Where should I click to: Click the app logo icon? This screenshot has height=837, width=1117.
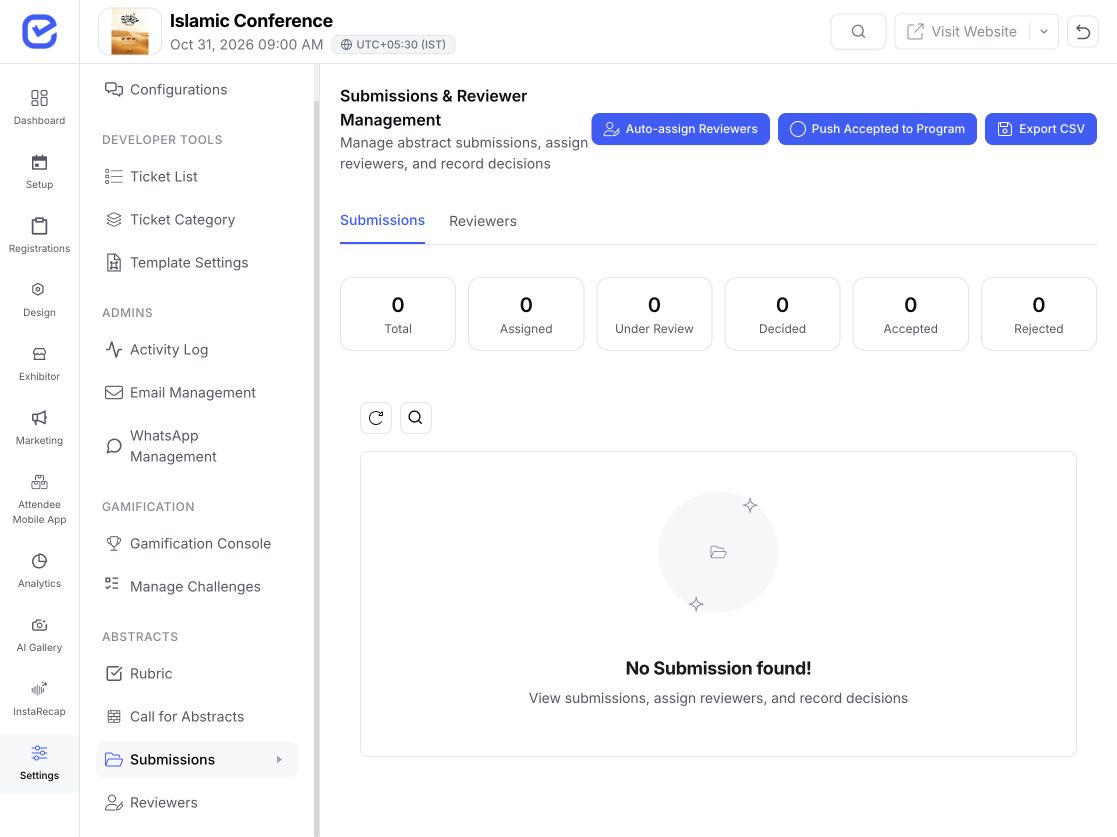39,31
